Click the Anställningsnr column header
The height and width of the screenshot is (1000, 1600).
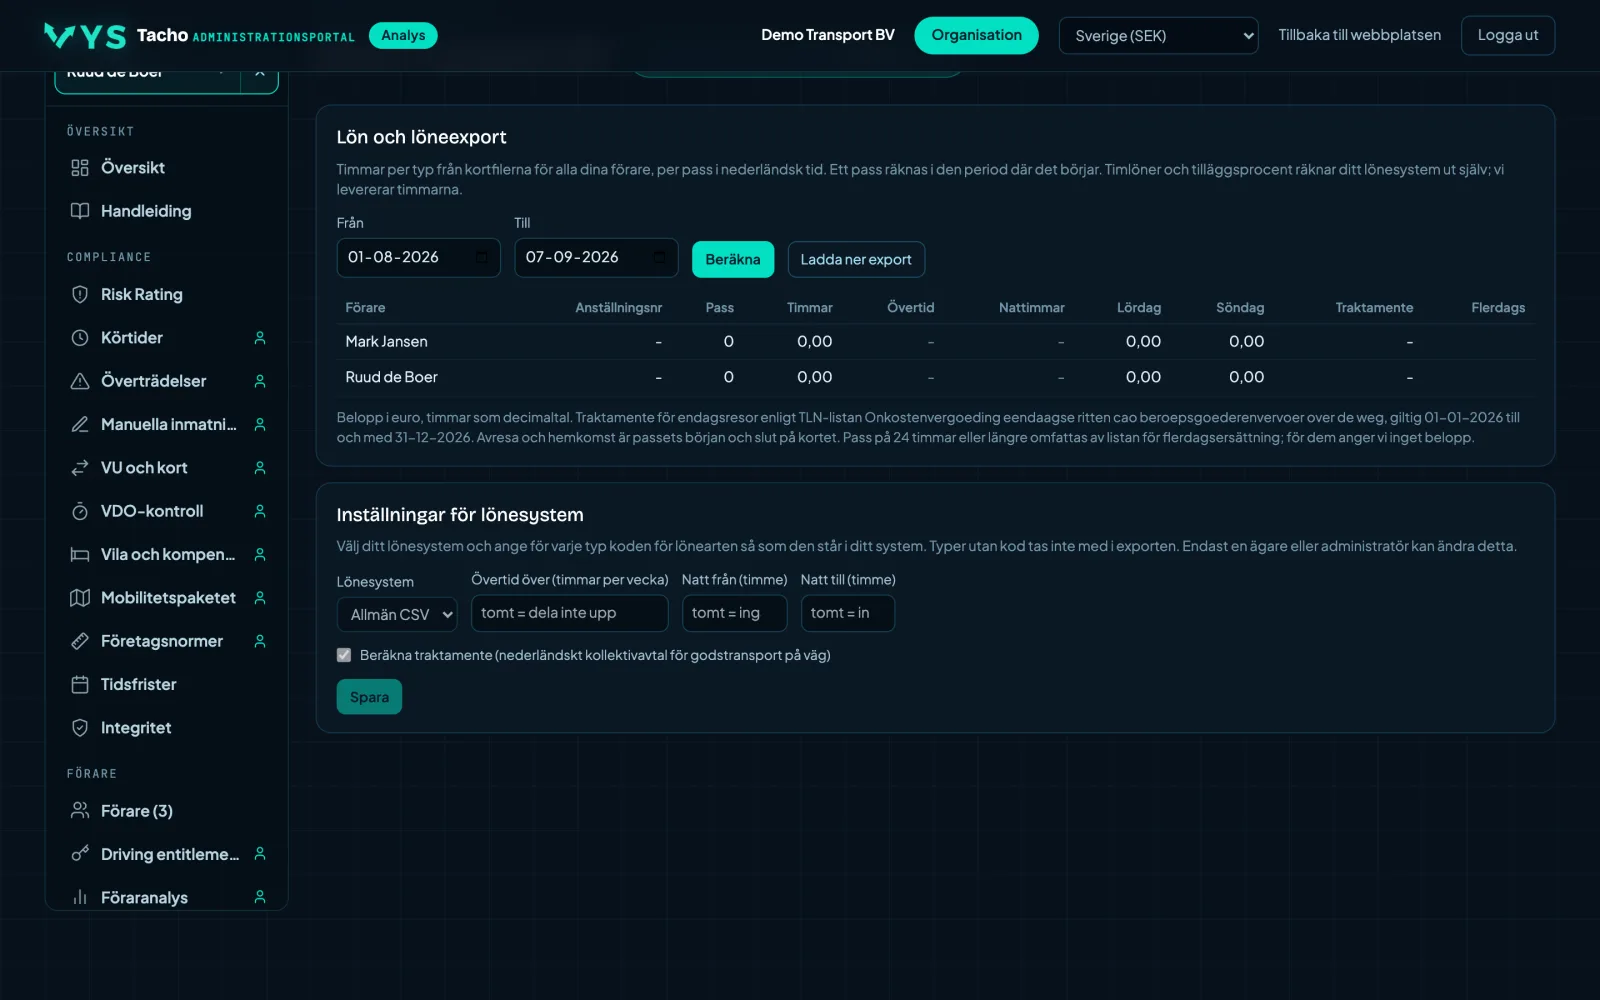tap(618, 308)
